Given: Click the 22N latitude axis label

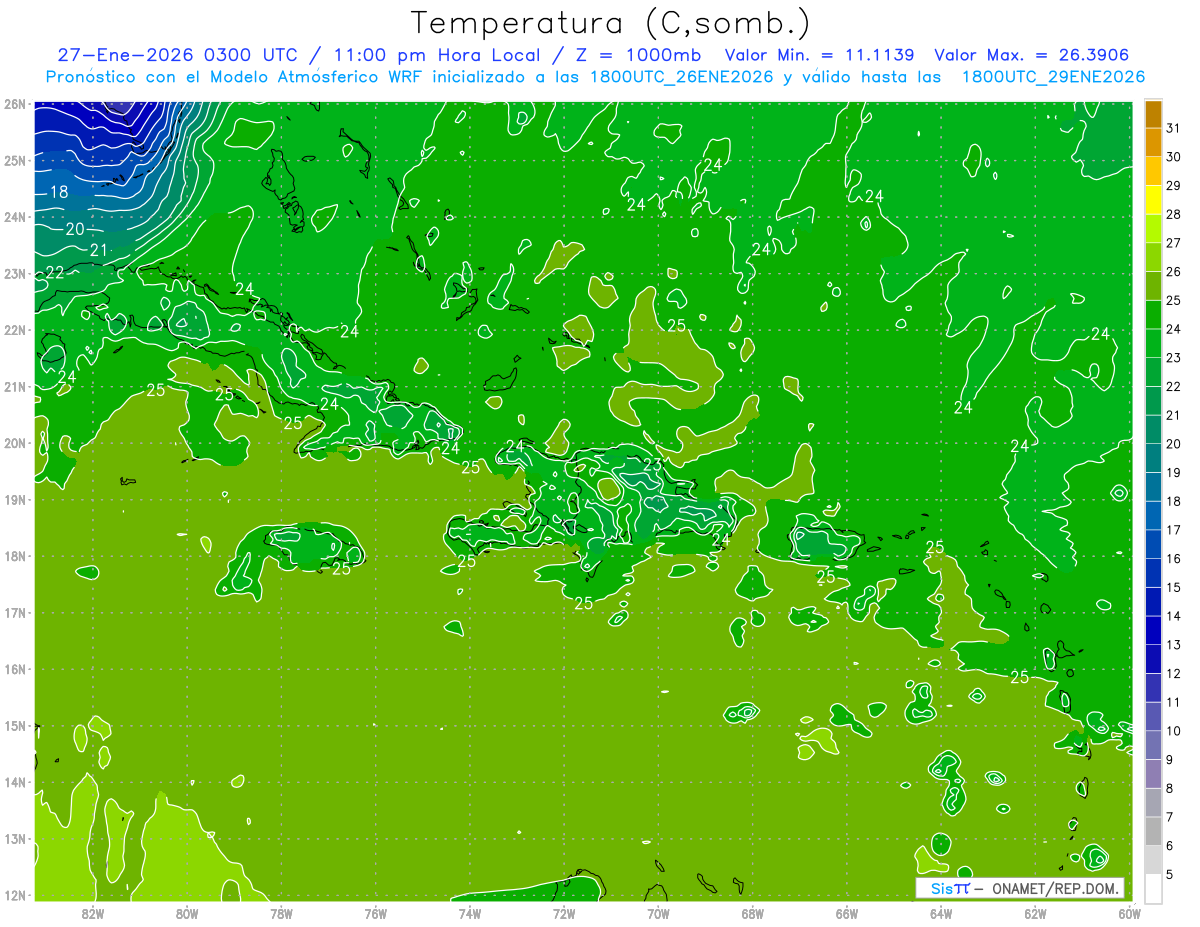Looking at the screenshot, I should (15, 330).
